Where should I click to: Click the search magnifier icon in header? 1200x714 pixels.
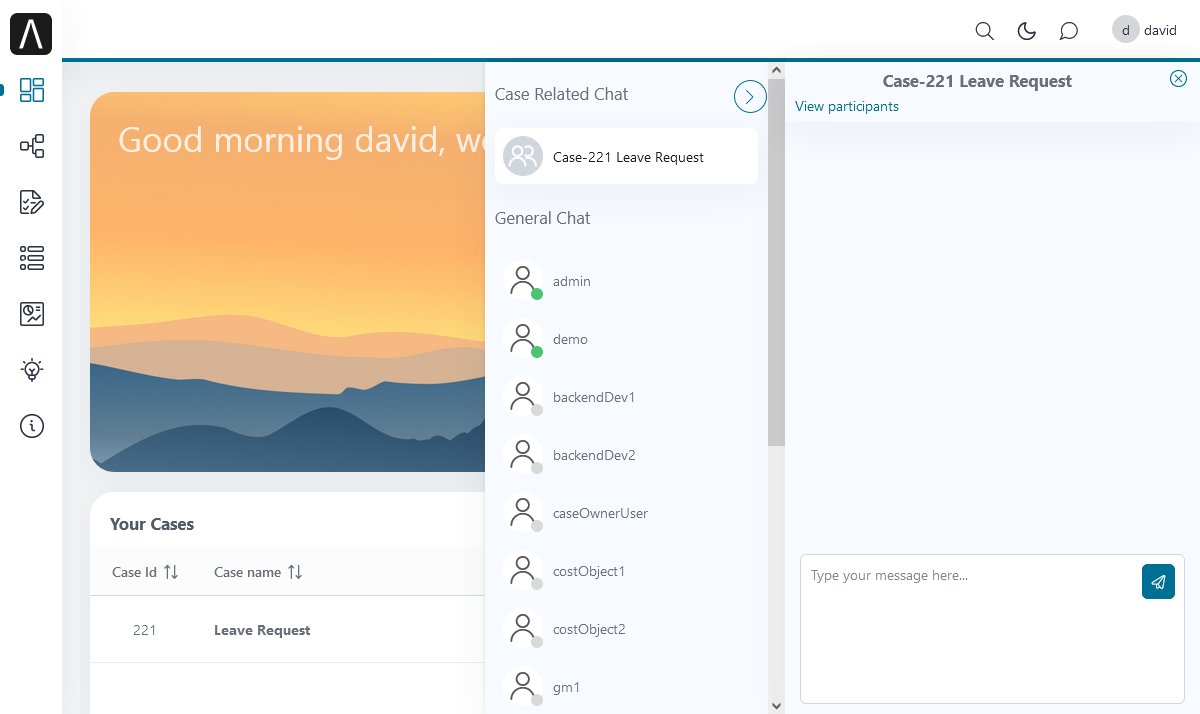984,31
